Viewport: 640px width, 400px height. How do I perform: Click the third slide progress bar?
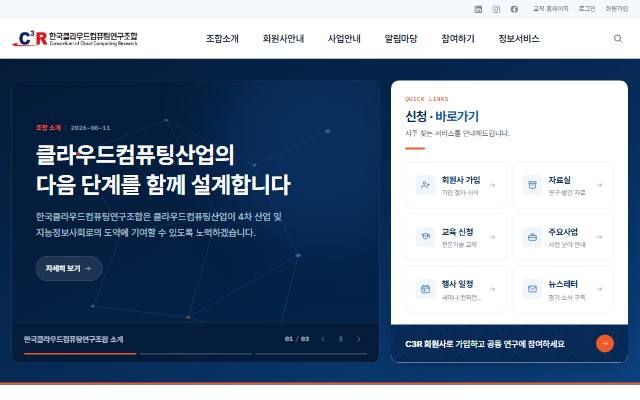click(311, 354)
